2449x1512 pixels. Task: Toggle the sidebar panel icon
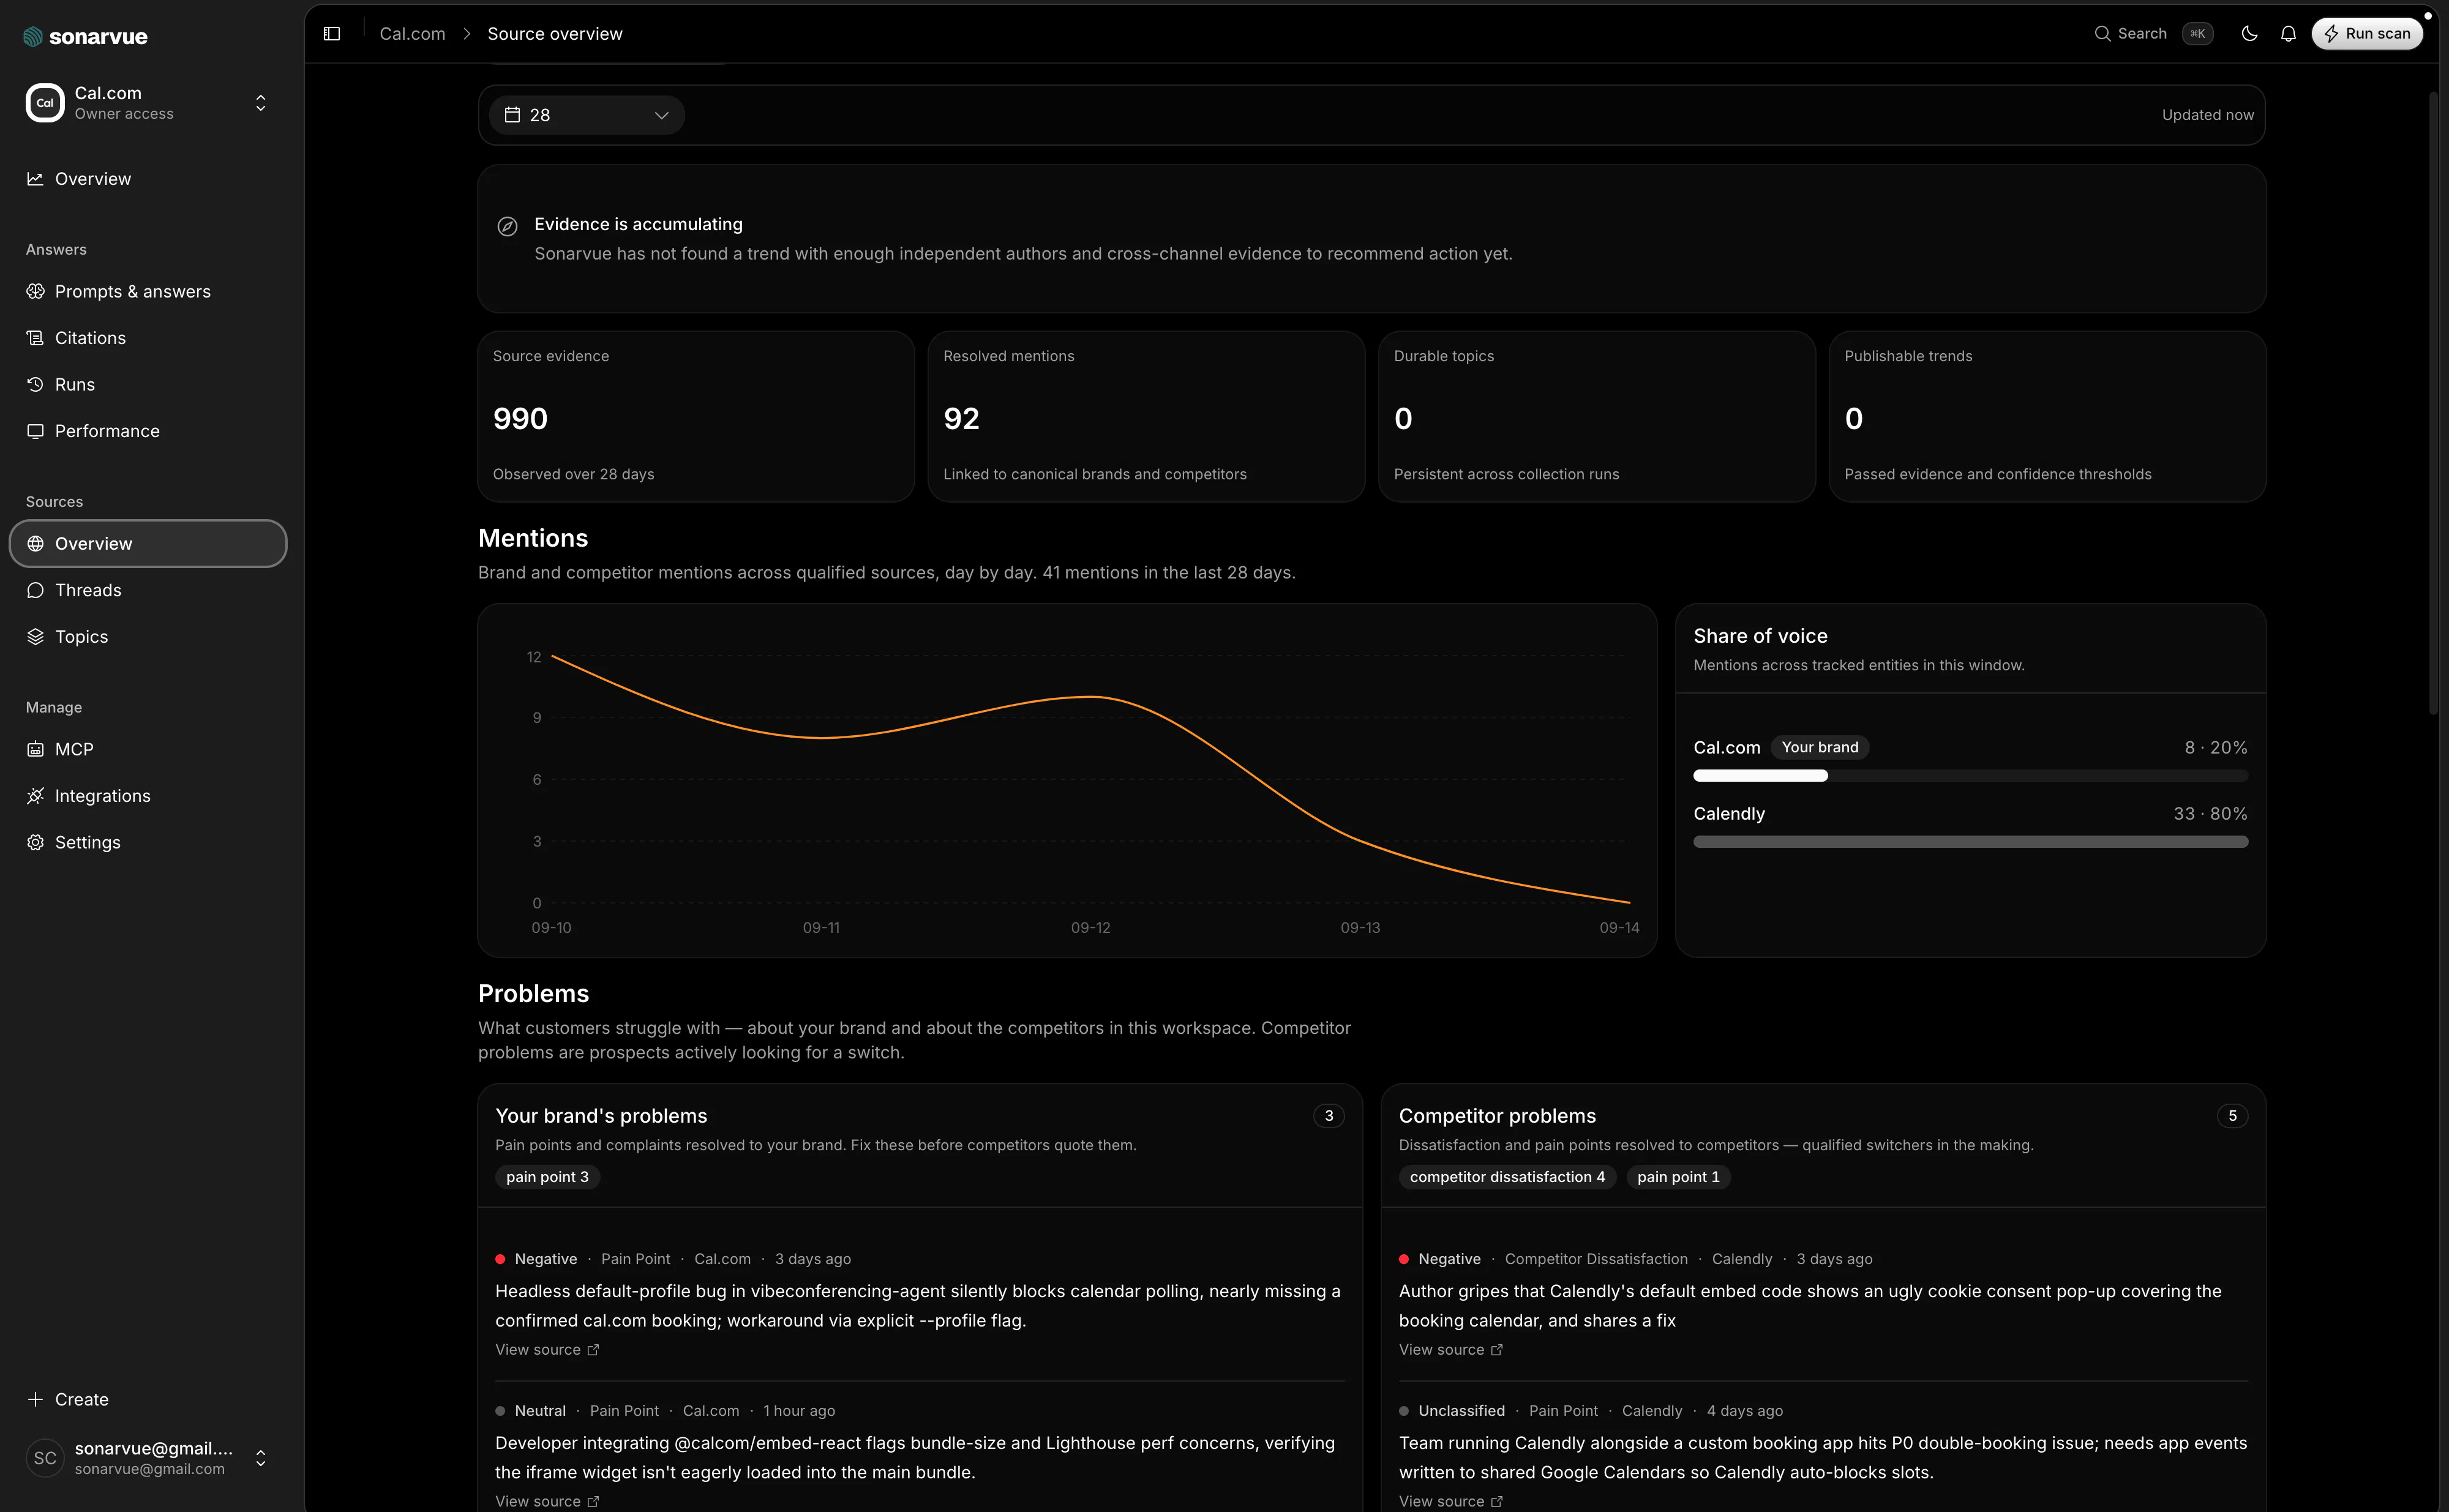pyautogui.click(x=332, y=34)
